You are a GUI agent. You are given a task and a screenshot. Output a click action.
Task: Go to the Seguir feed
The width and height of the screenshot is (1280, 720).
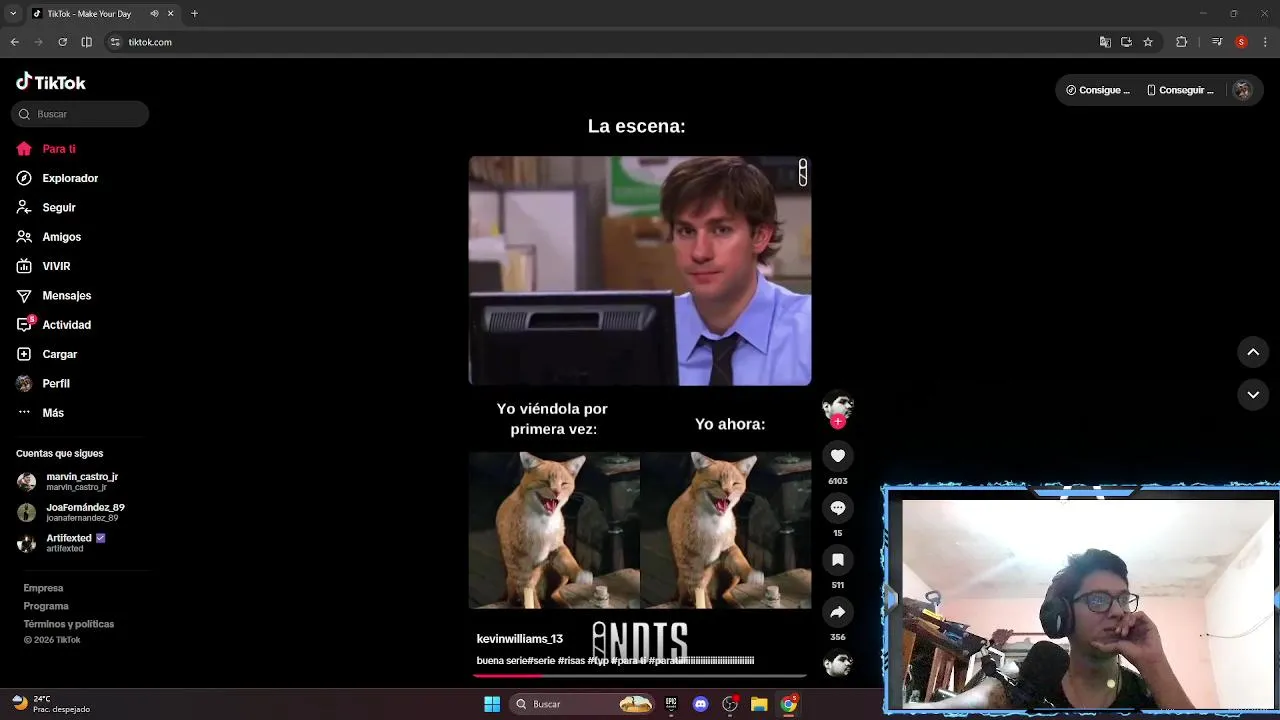[46, 207]
